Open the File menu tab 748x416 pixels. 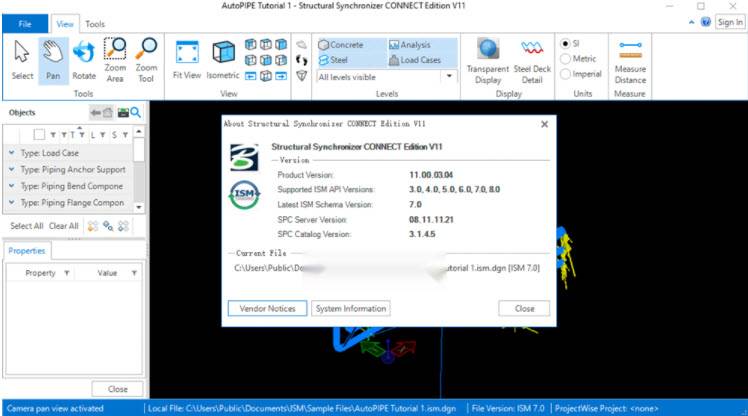(25, 24)
